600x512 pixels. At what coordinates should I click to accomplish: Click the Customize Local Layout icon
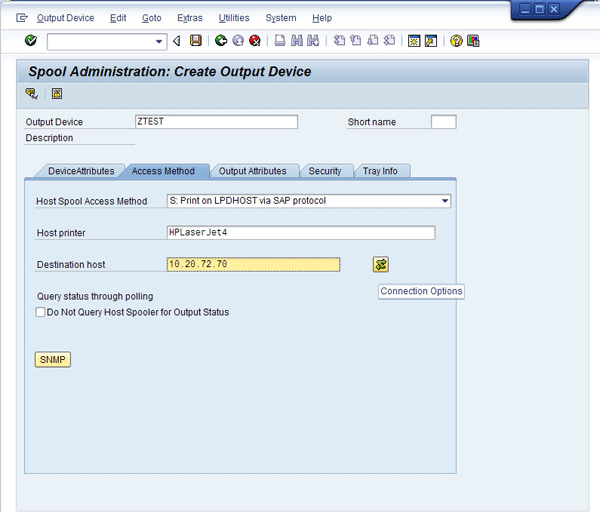[x=473, y=41]
